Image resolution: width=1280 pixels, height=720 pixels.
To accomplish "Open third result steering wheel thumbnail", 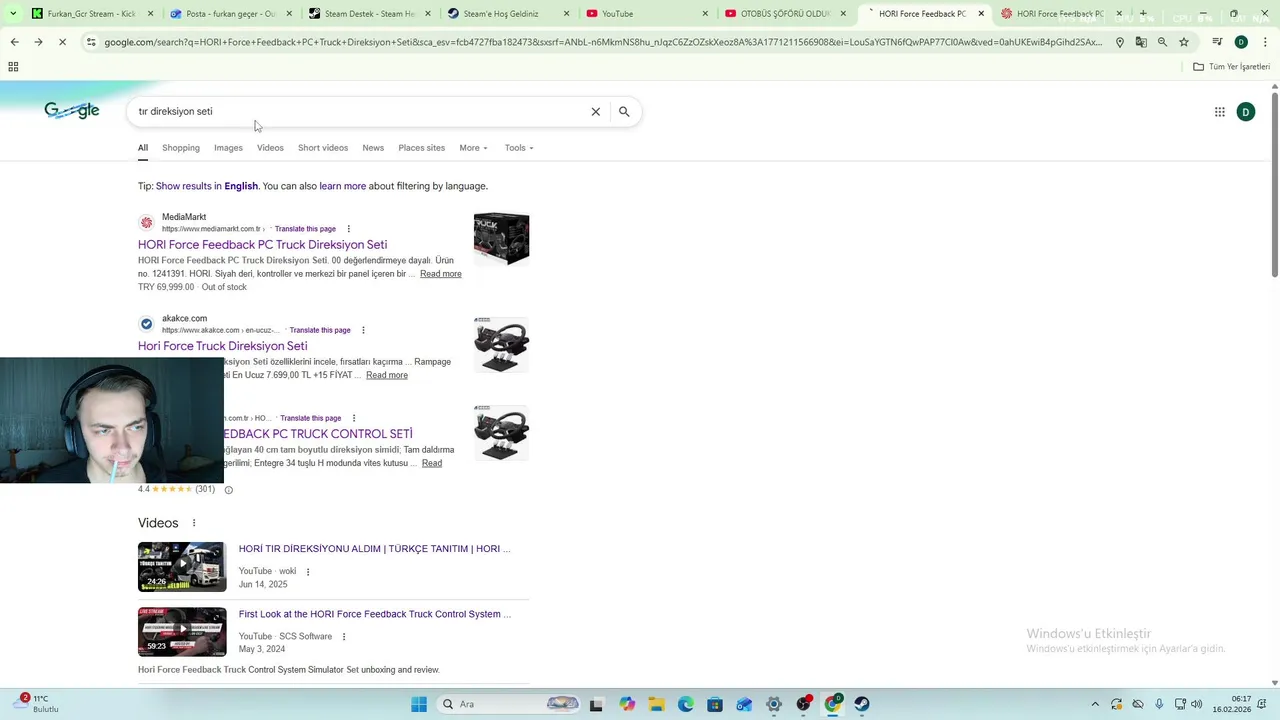I will 501,433.
